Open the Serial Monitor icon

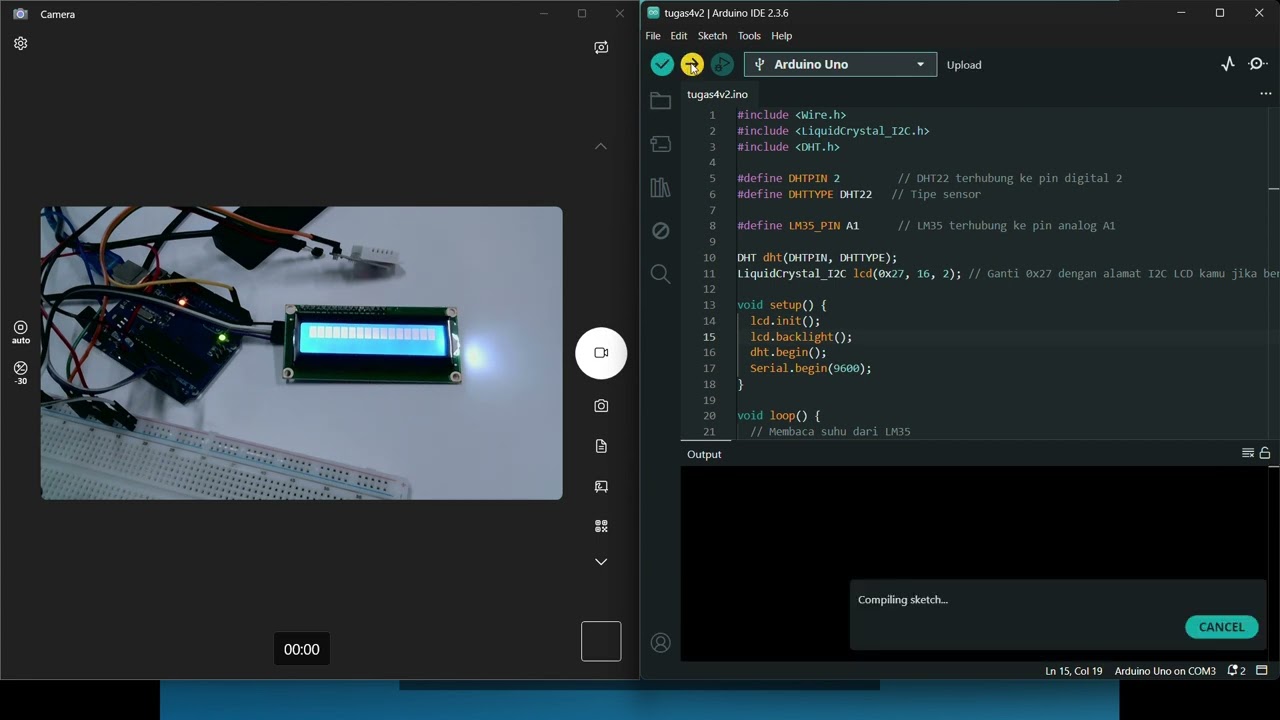coord(1258,64)
